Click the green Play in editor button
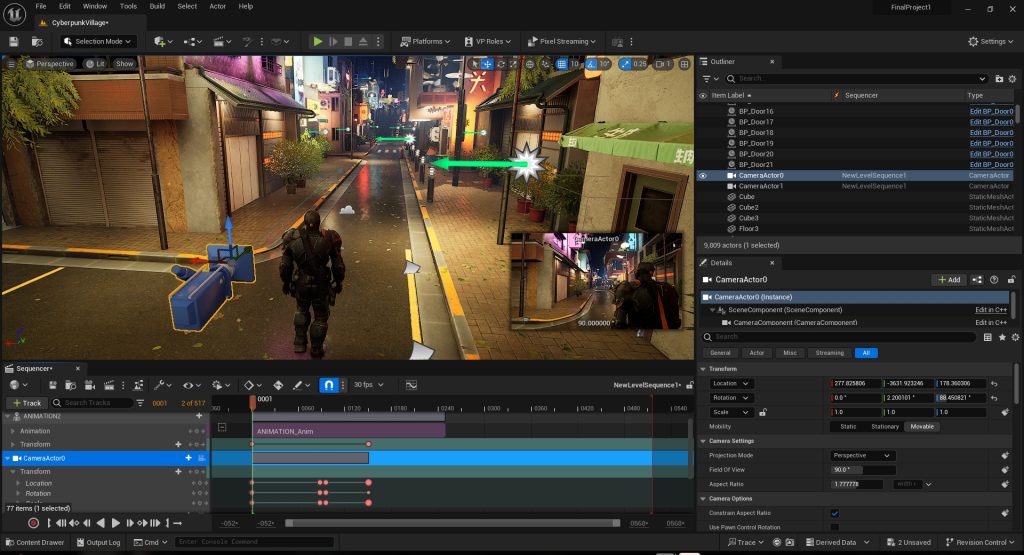The height and width of the screenshot is (555, 1024). (317, 42)
